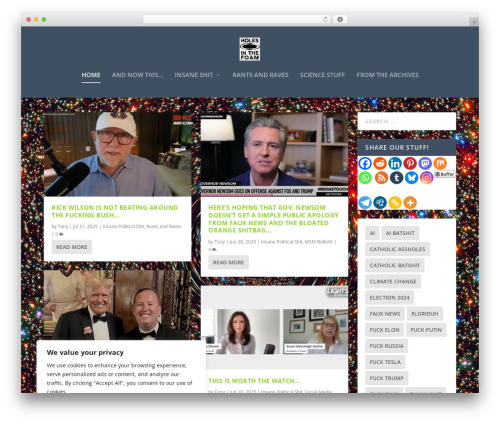This screenshot has width=500, height=423.
Task: Click the Instagram icon in the share widget
Action: pos(426,178)
